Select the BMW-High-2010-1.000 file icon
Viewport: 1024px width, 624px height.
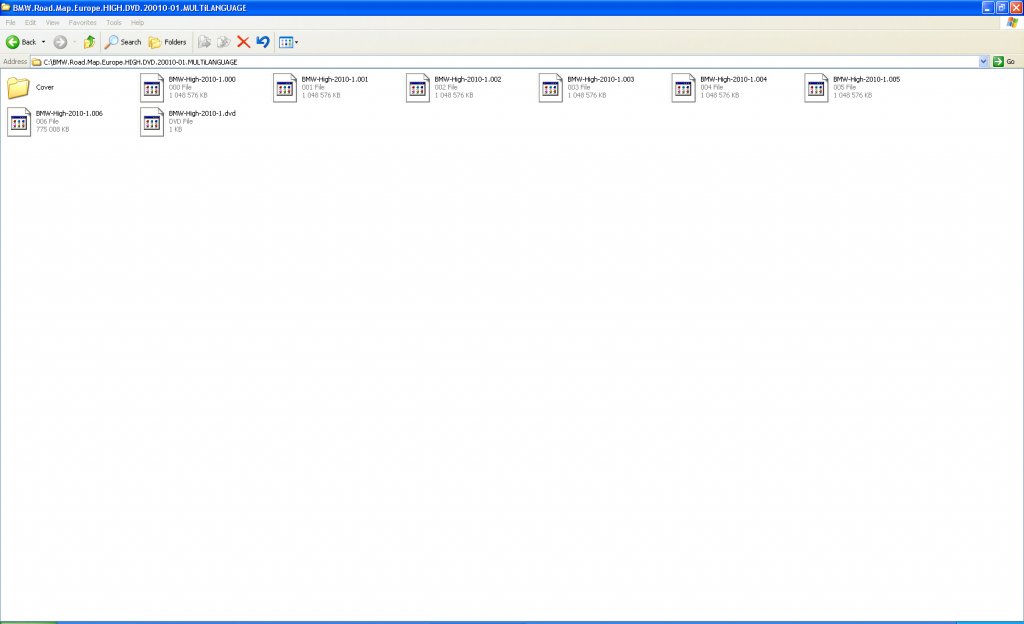pos(152,88)
